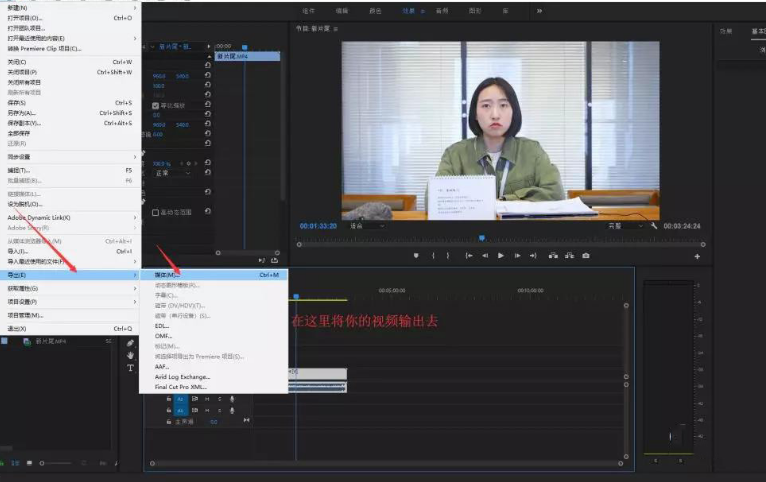Expand Adobe Dynamic Link(K) submenu
Image resolution: width=766 pixels, height=482 pixels.
point(70,217)
